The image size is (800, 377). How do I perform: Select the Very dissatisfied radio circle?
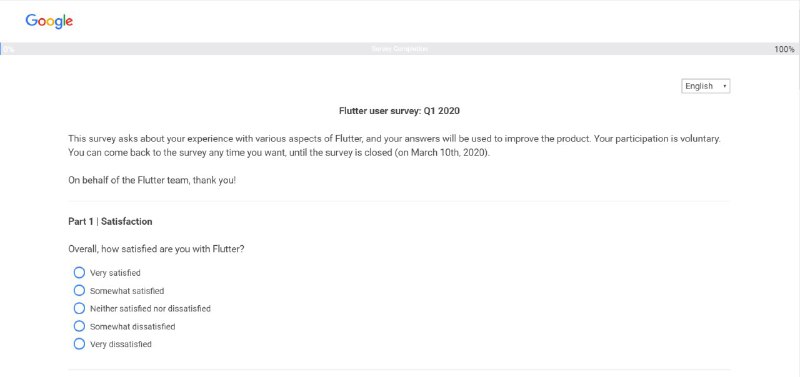(79, 344)
